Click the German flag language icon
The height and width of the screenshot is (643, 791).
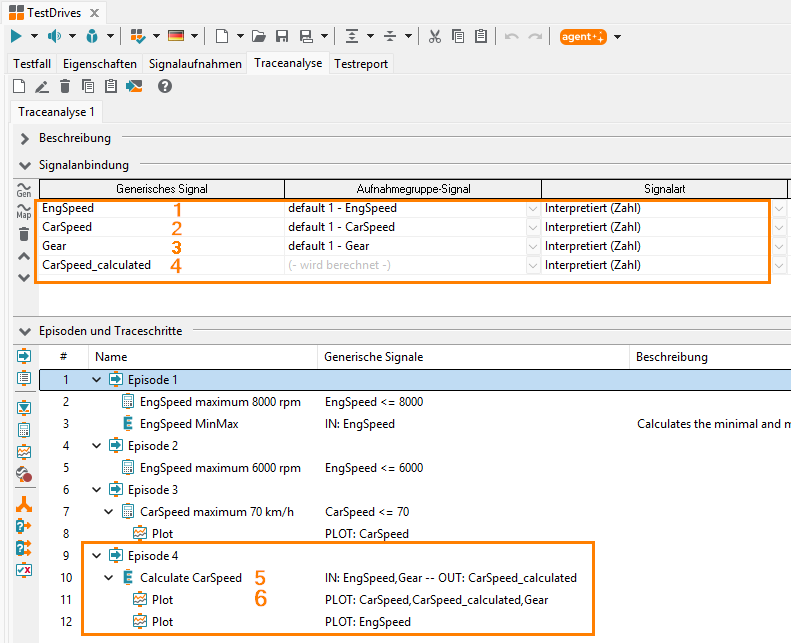(176, 36)
